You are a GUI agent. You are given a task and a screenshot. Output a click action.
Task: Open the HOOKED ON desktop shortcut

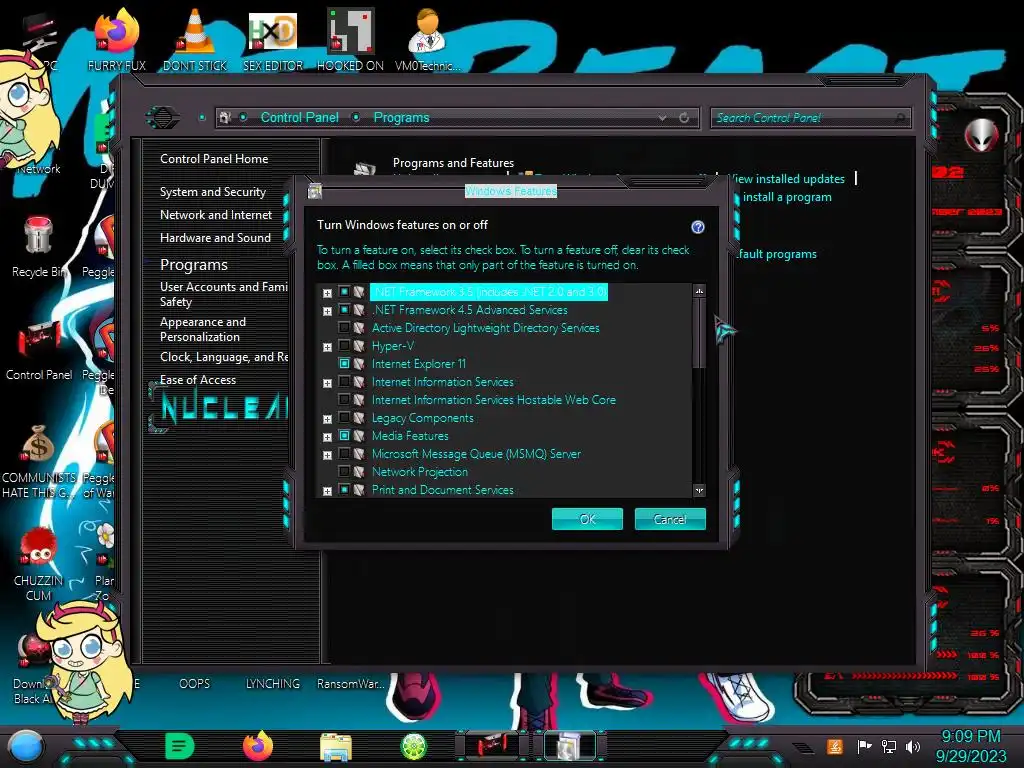coord(351,39)
